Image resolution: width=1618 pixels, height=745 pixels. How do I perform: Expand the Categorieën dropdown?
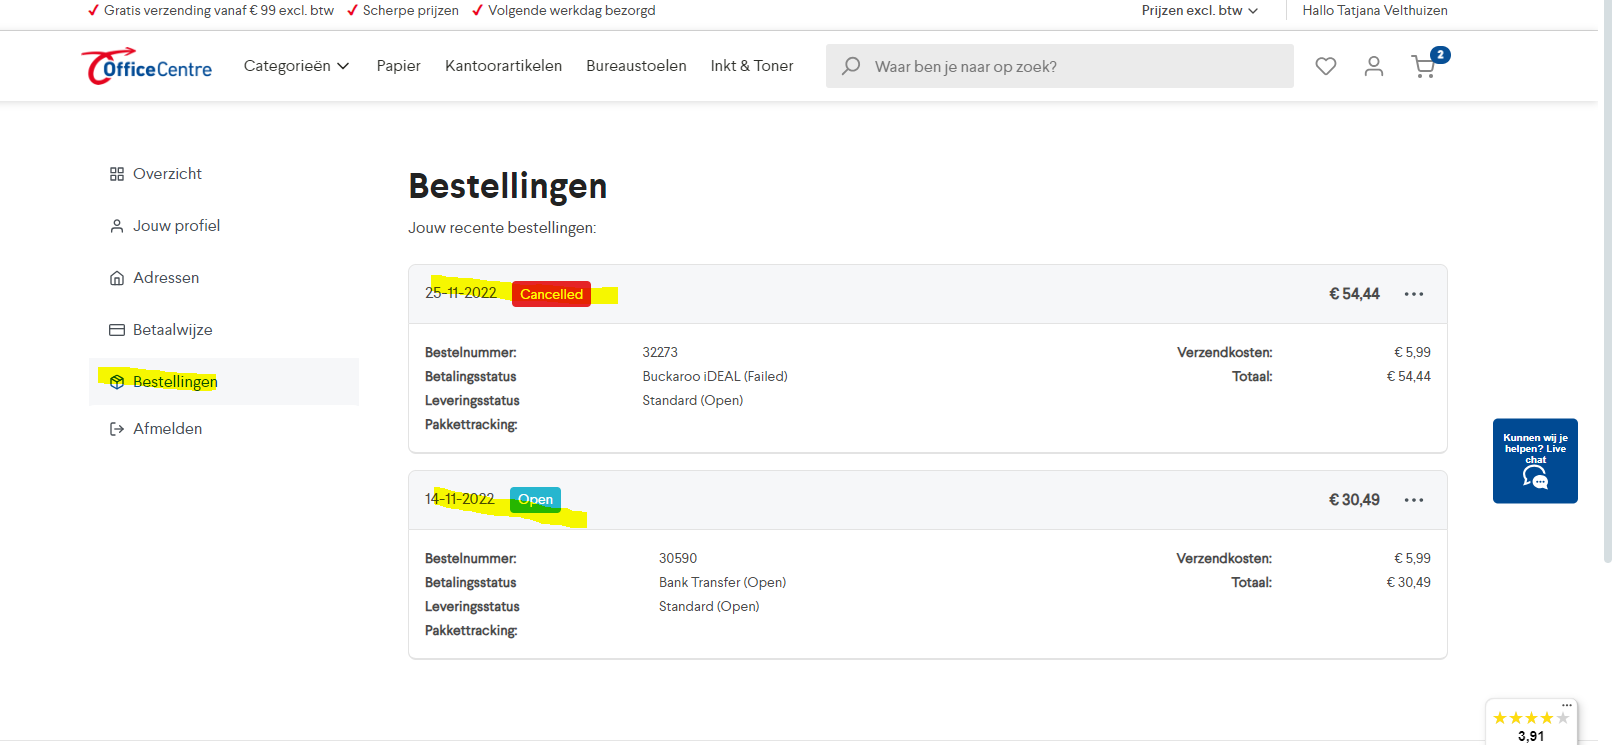(296, 66)
